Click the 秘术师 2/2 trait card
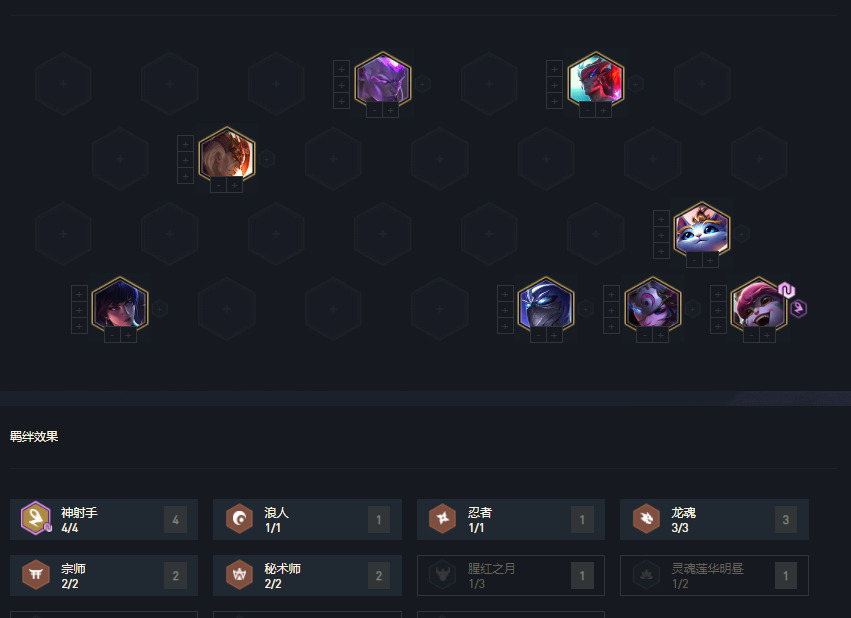This screenshot has height=618, width=851. coord(307,576)
